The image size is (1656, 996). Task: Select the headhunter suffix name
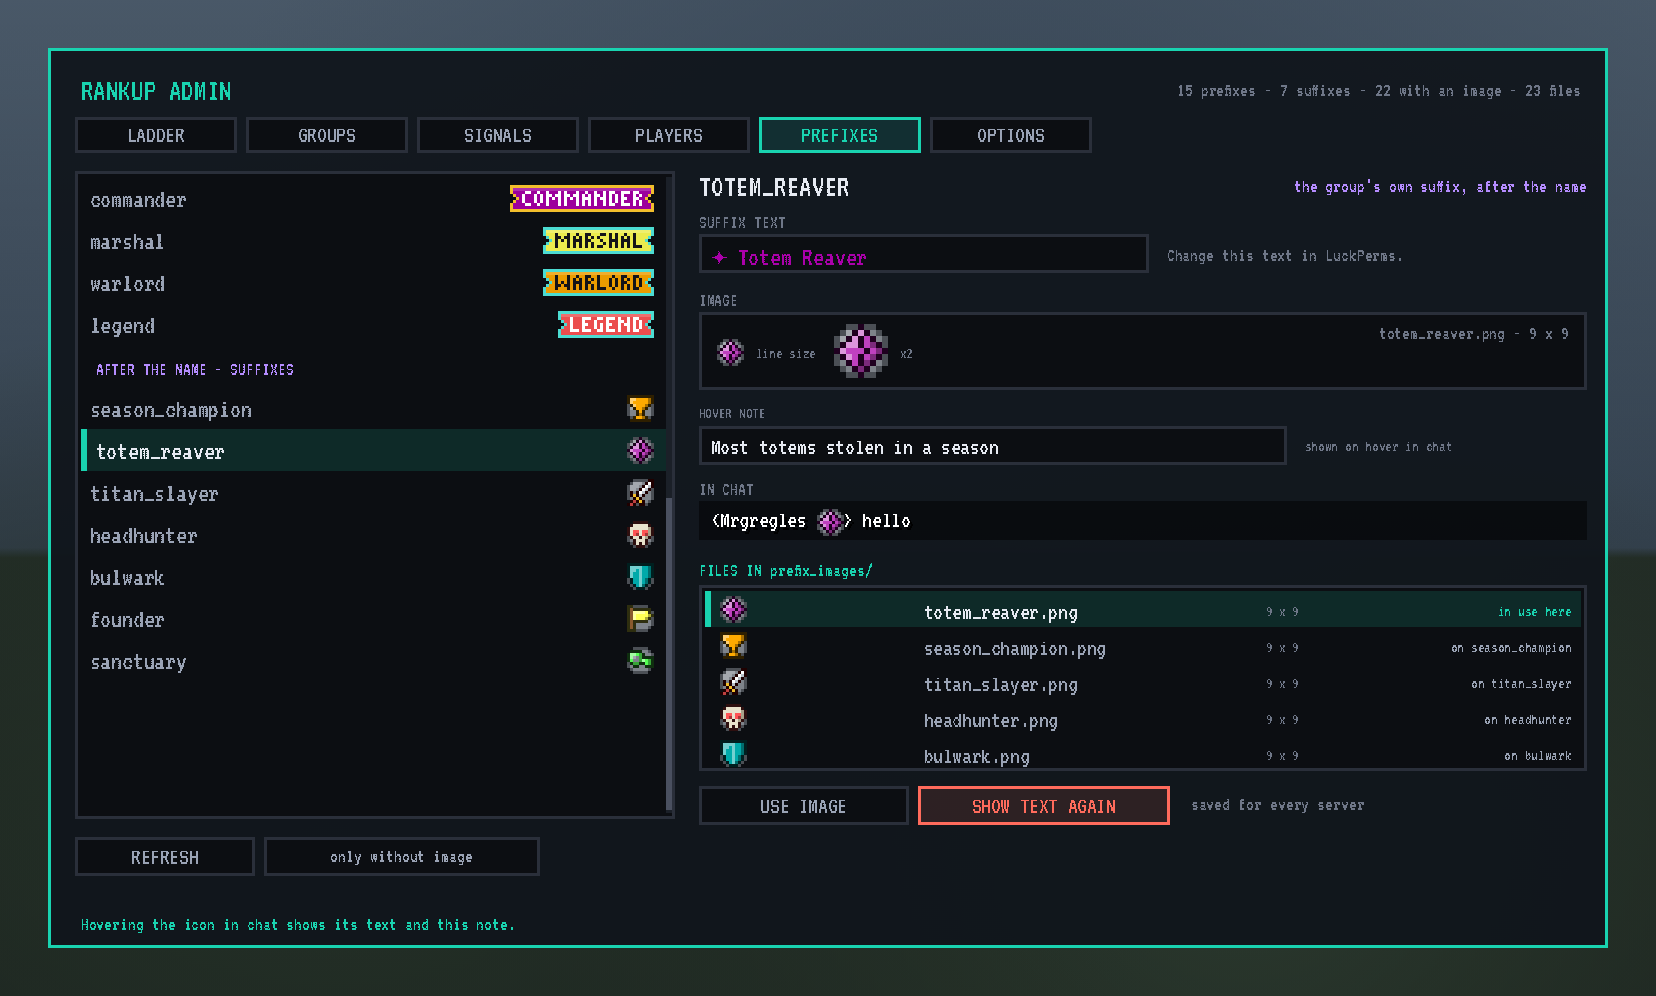tap(144, 536)
